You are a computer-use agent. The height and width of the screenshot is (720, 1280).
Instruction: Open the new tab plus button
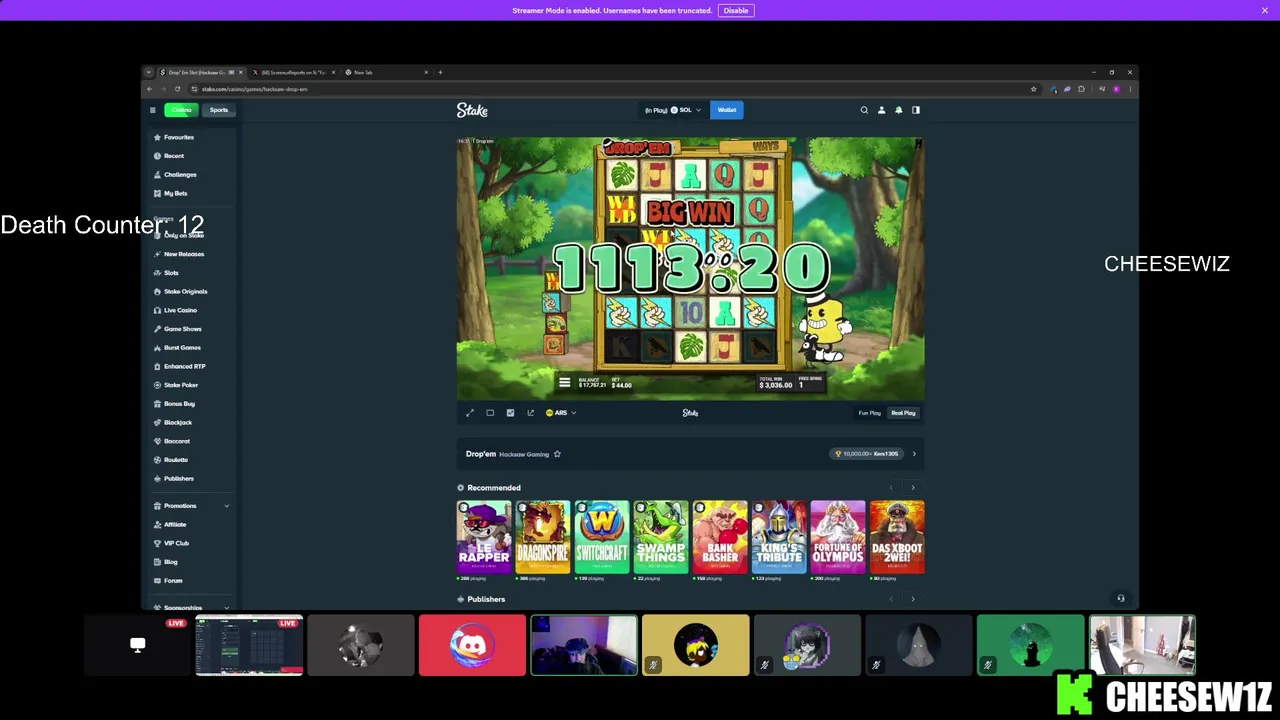point(440,72)
